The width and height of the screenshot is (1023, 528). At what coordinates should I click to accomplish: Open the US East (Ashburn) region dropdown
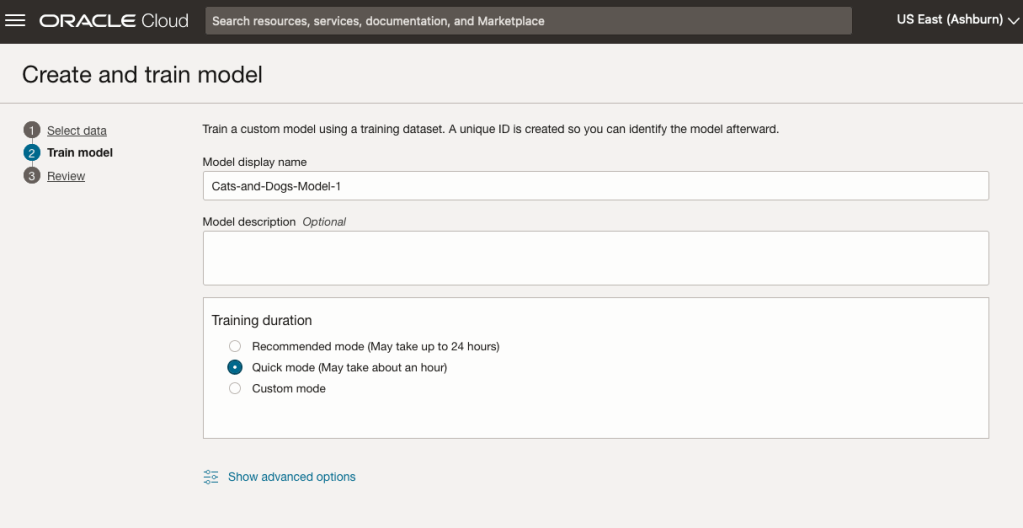948,20
